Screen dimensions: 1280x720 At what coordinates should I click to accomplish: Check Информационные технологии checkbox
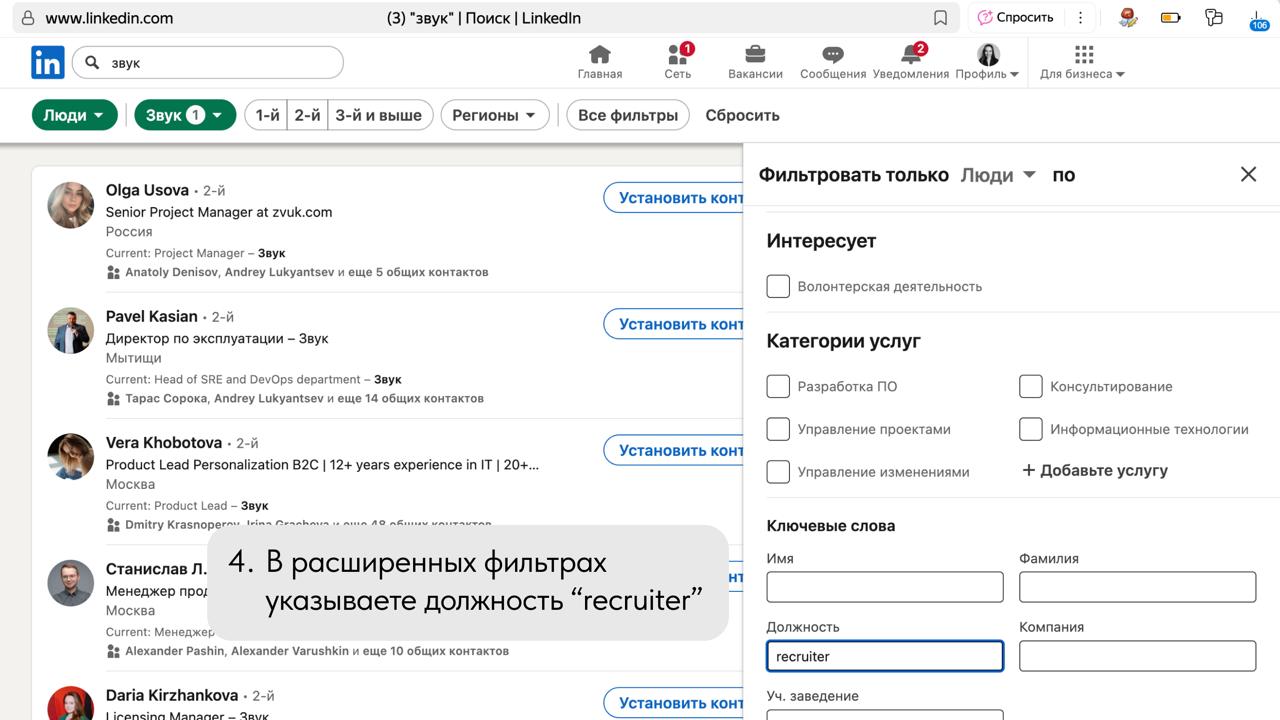[1031, 429]
